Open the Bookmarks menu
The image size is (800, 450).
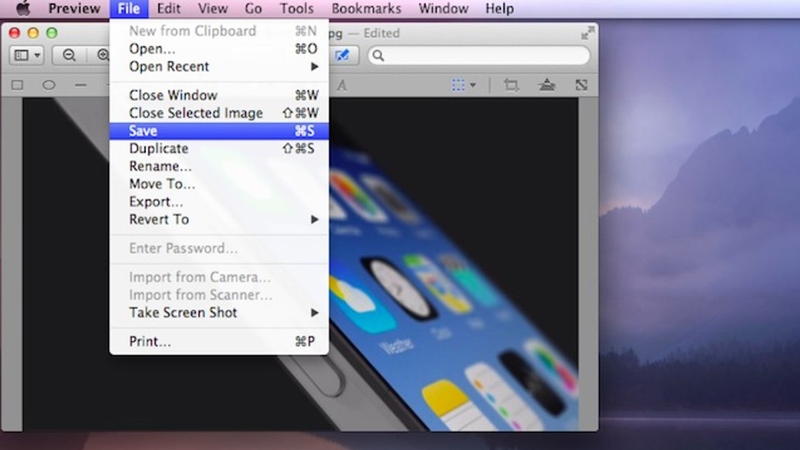pos(366,8)
